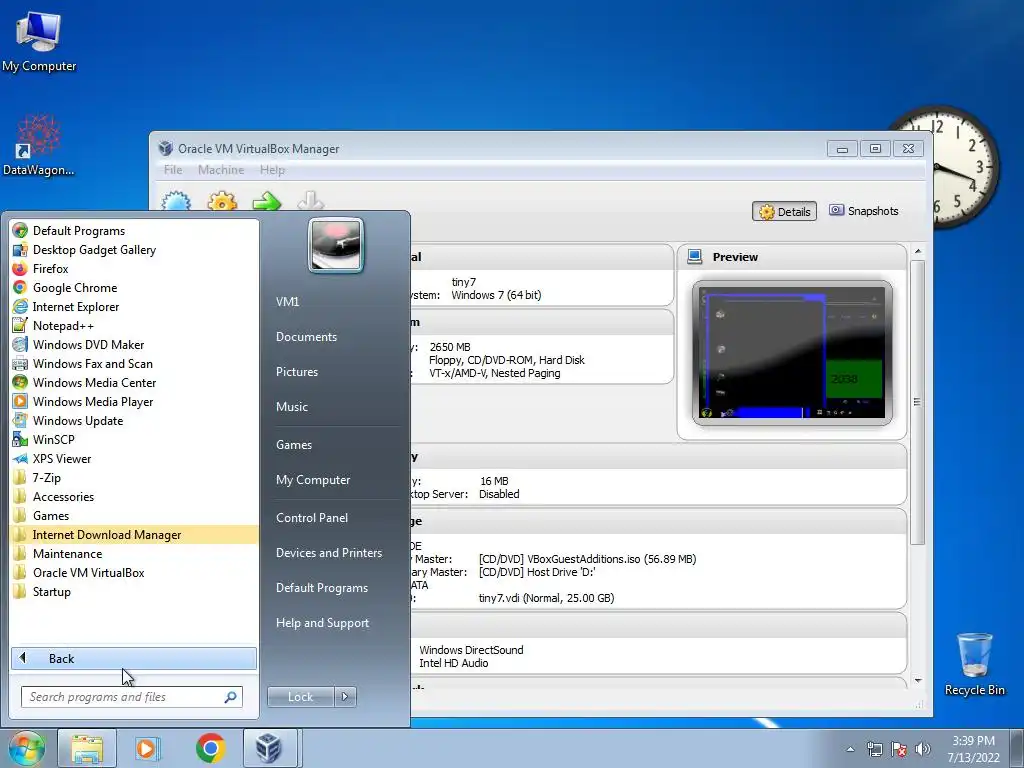
Task: Launch Windows Media Center
Action: point(135,382)
